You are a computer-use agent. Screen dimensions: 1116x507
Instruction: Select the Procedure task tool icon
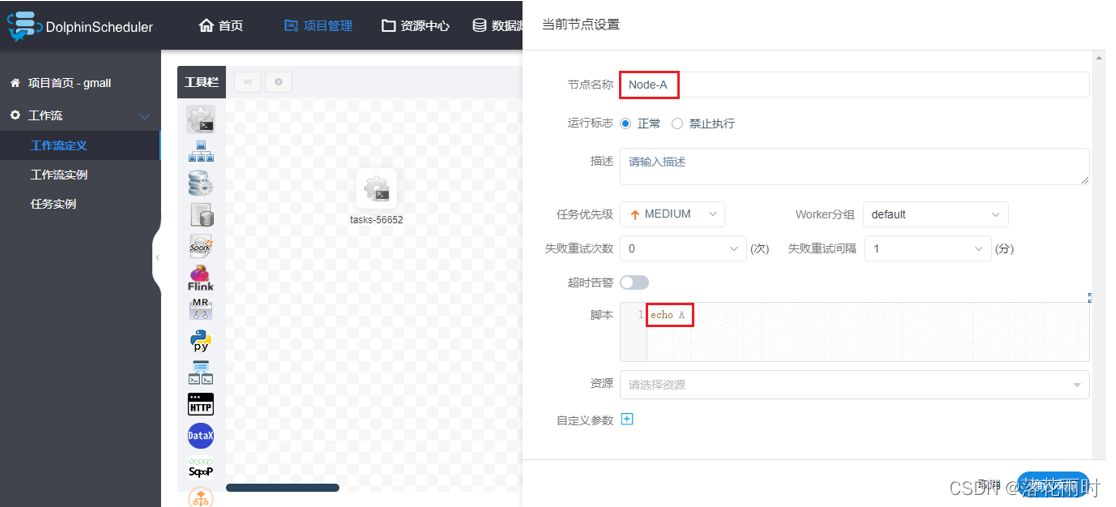pyautogui.click(x=201, y=183)
